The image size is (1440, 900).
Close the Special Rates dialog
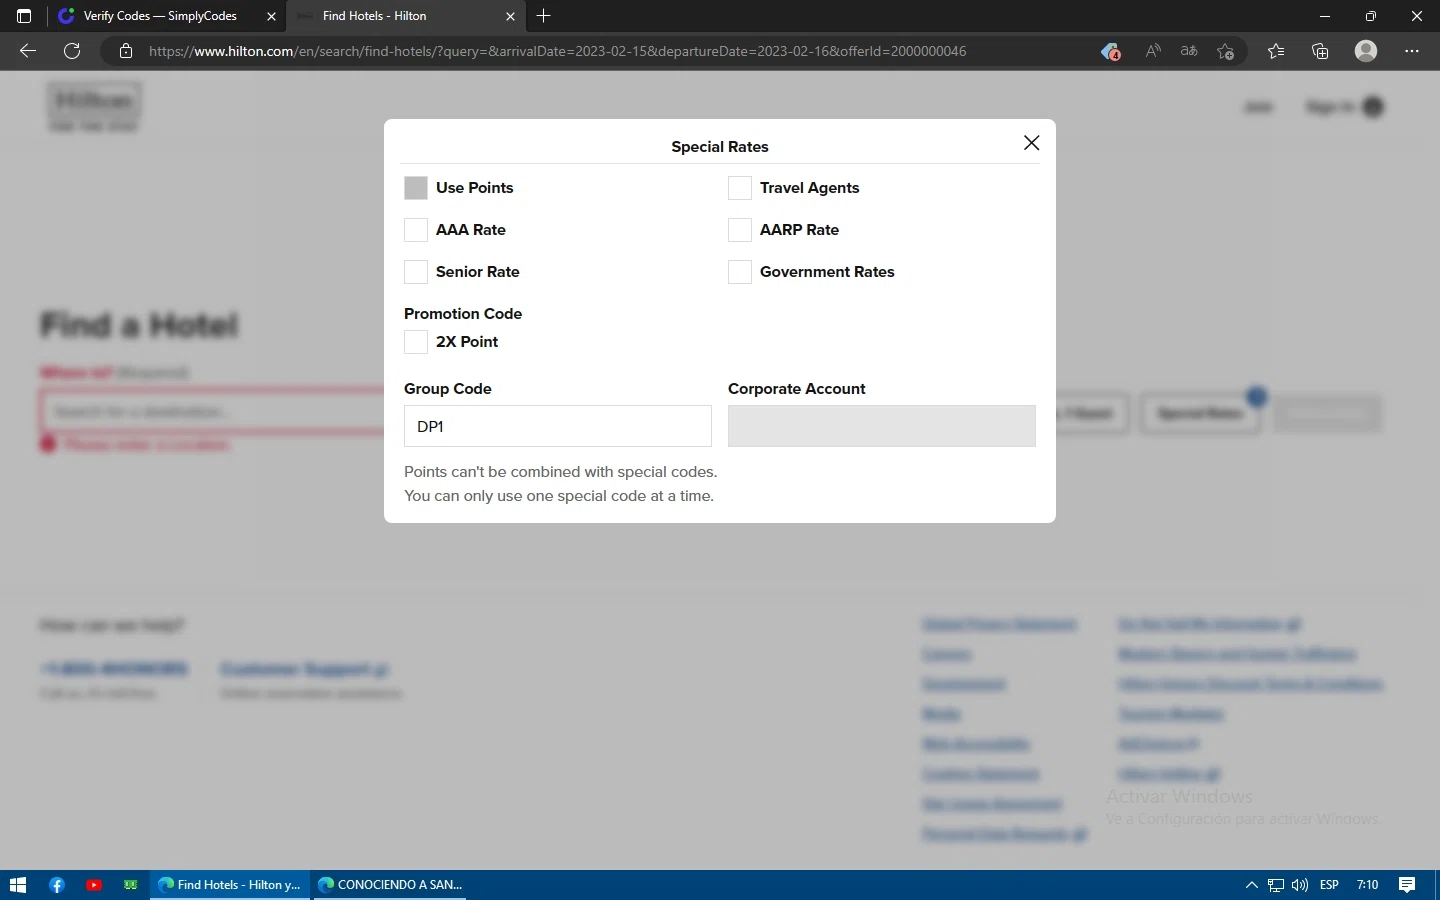(1032, 143)
